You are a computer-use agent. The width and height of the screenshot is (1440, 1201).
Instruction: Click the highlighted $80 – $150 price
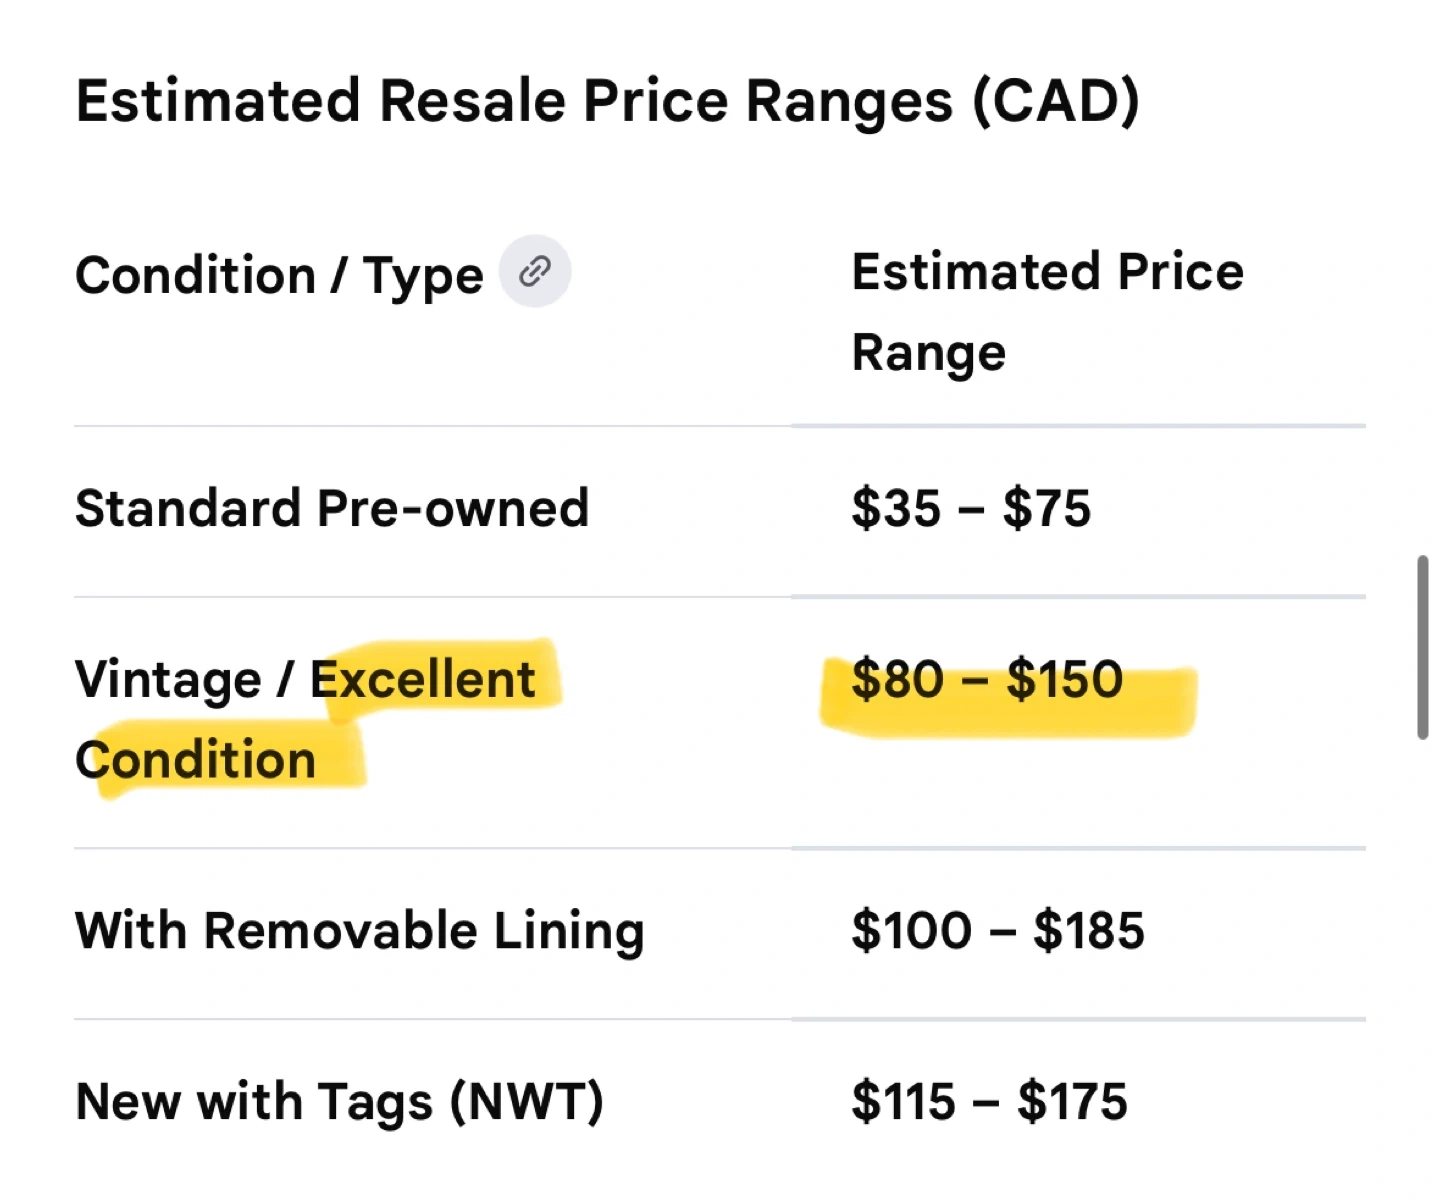tap(987, 680)
